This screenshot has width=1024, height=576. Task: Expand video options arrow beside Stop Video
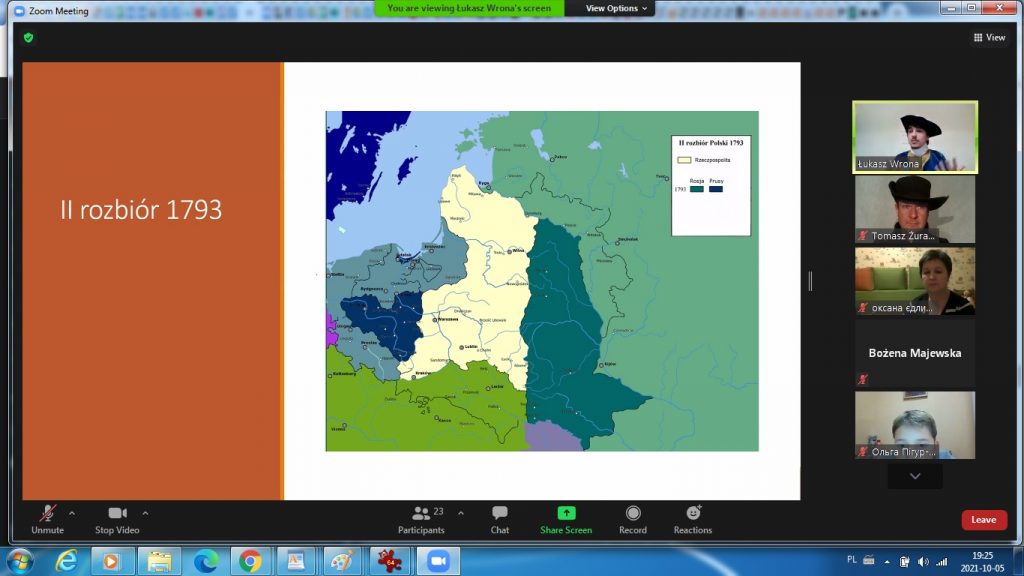pos(145,513)
